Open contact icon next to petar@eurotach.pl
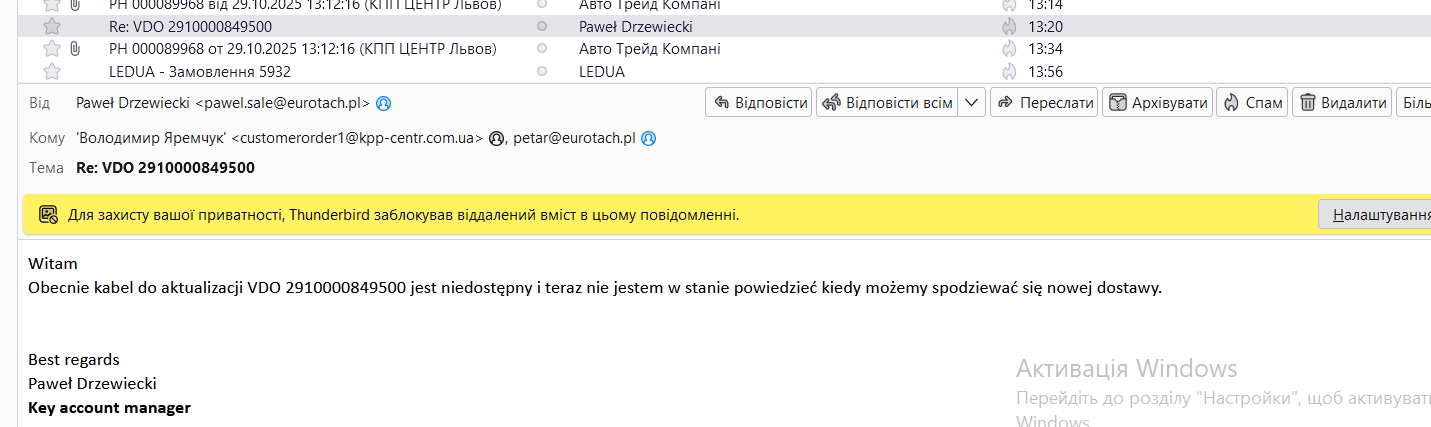The image size is (1431, 427). click(648, 138)
